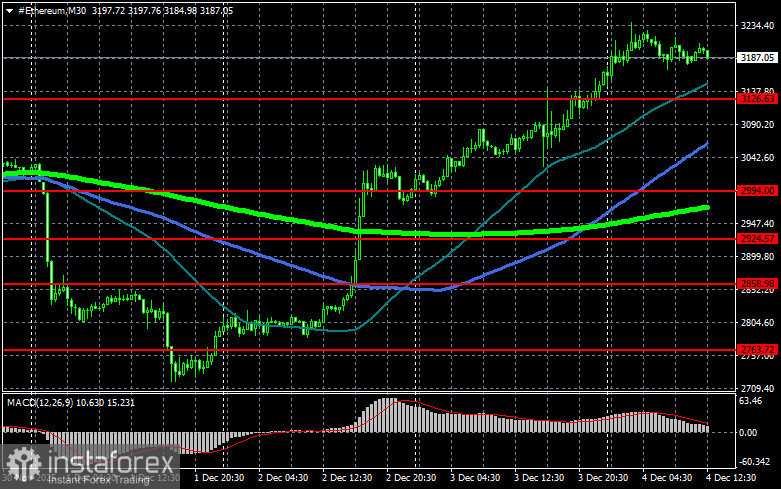Select the red level label 3126.63
The width and height of the screenshot is (781, 489).
click(x=757, y=99)
